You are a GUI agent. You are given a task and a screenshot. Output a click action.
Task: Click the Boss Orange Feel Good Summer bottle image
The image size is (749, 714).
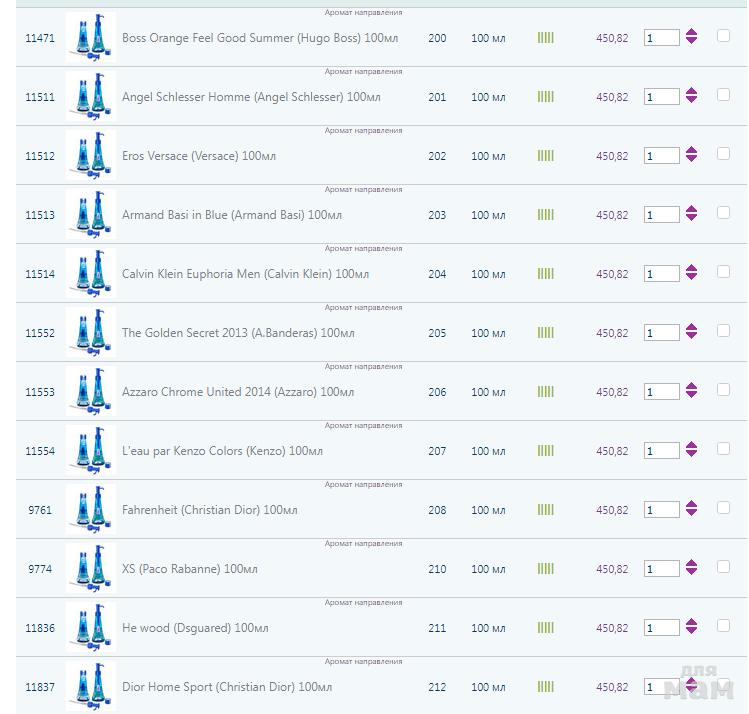tap(91, 38)
